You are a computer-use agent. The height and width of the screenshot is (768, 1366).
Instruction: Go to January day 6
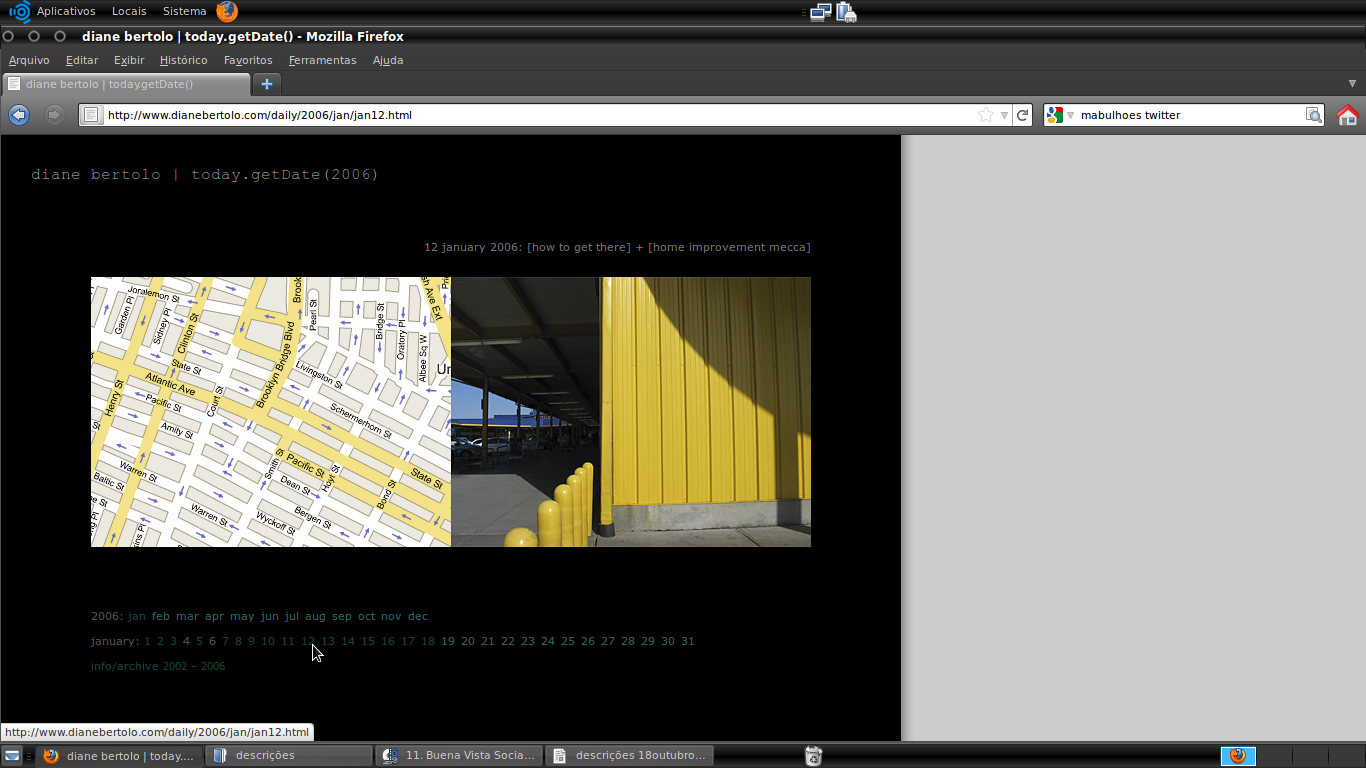click(212, 641)
